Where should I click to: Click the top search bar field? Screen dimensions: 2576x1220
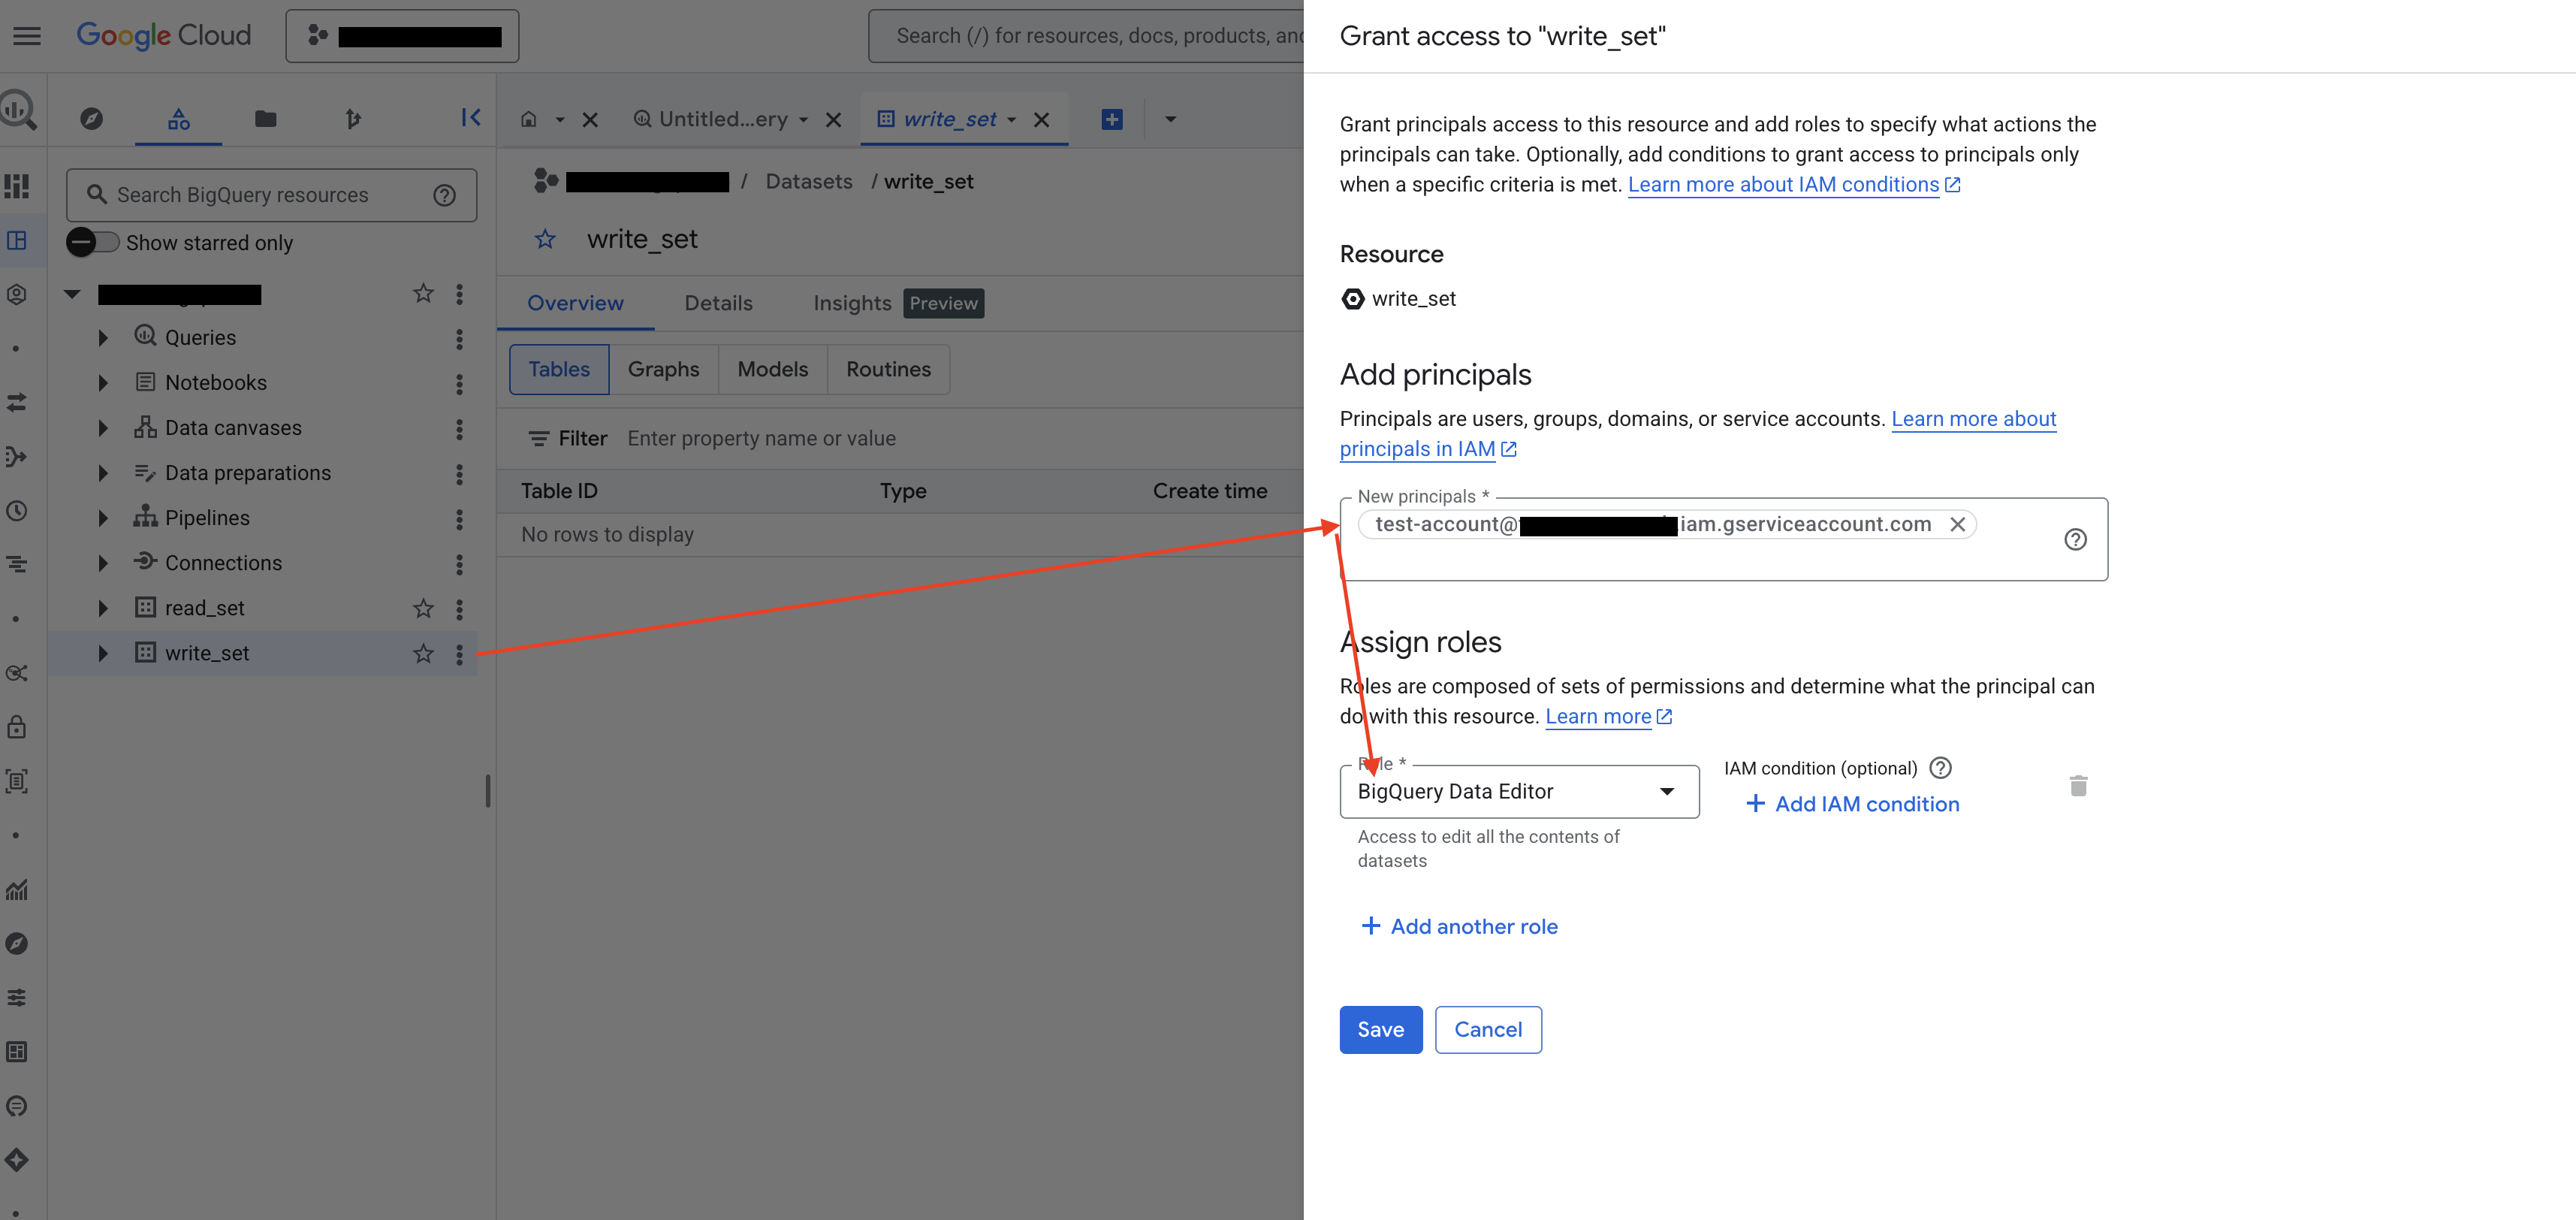point(1087,36)
